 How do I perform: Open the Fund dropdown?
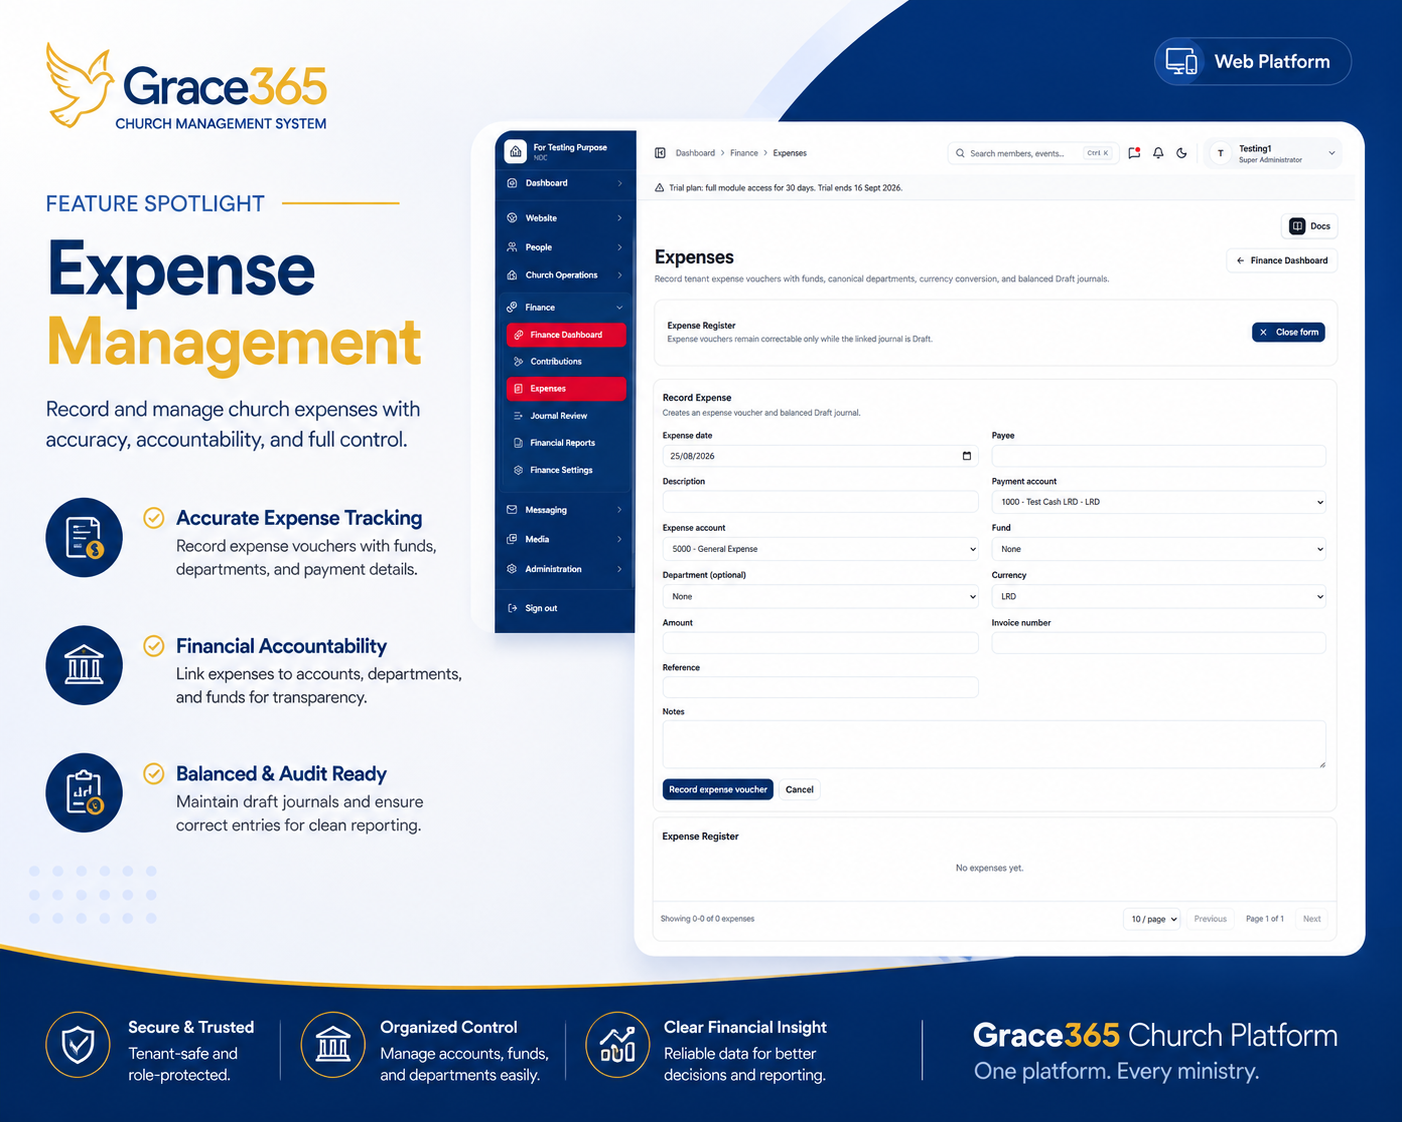pos(1159,549)
